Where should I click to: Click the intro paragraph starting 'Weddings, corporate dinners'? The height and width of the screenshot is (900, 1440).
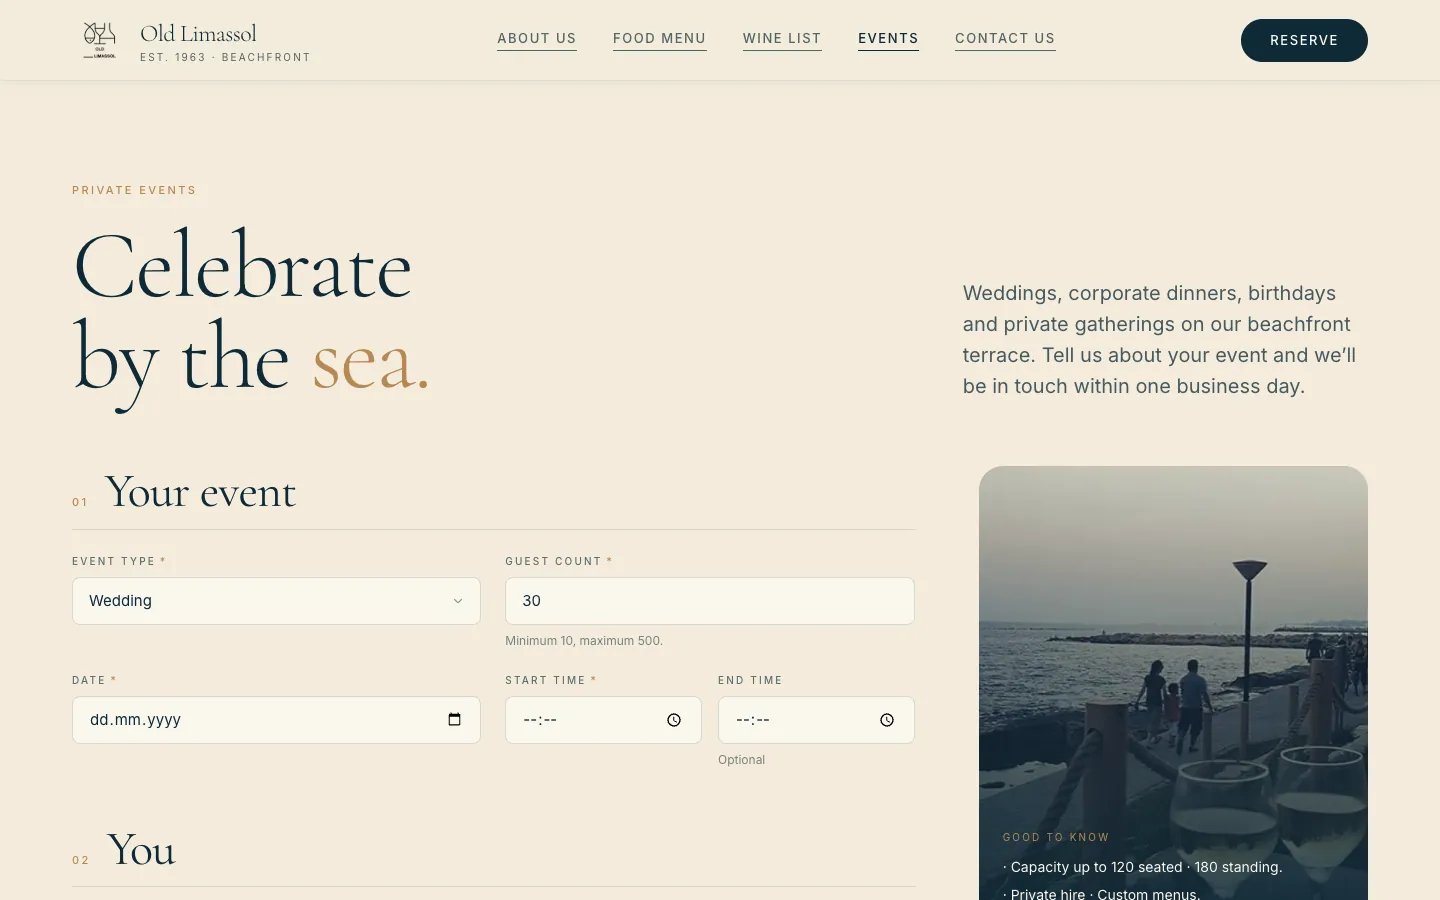pos(1160,340)
